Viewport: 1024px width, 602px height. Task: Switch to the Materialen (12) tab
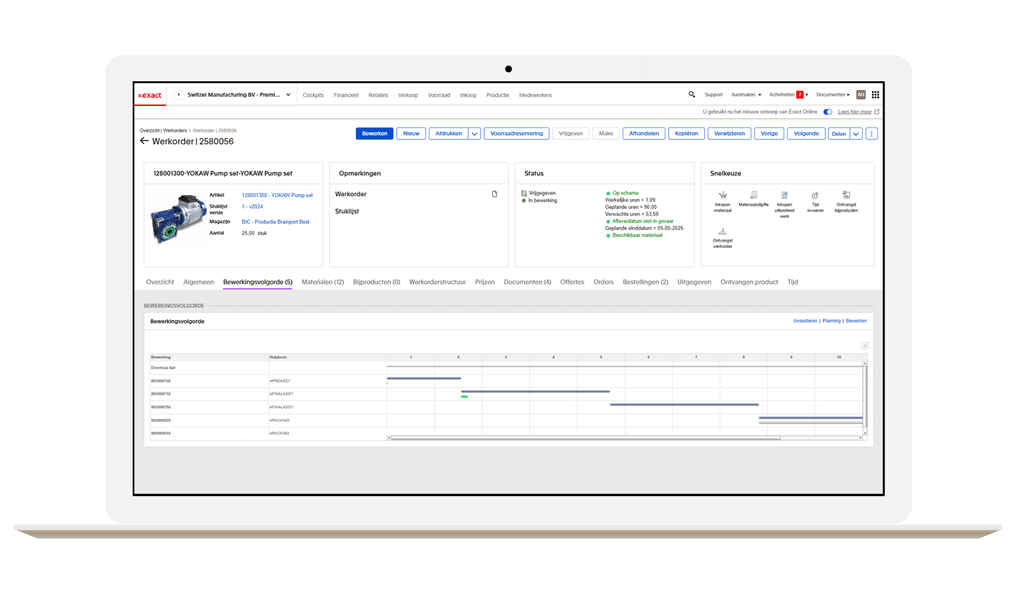point(323,282)
